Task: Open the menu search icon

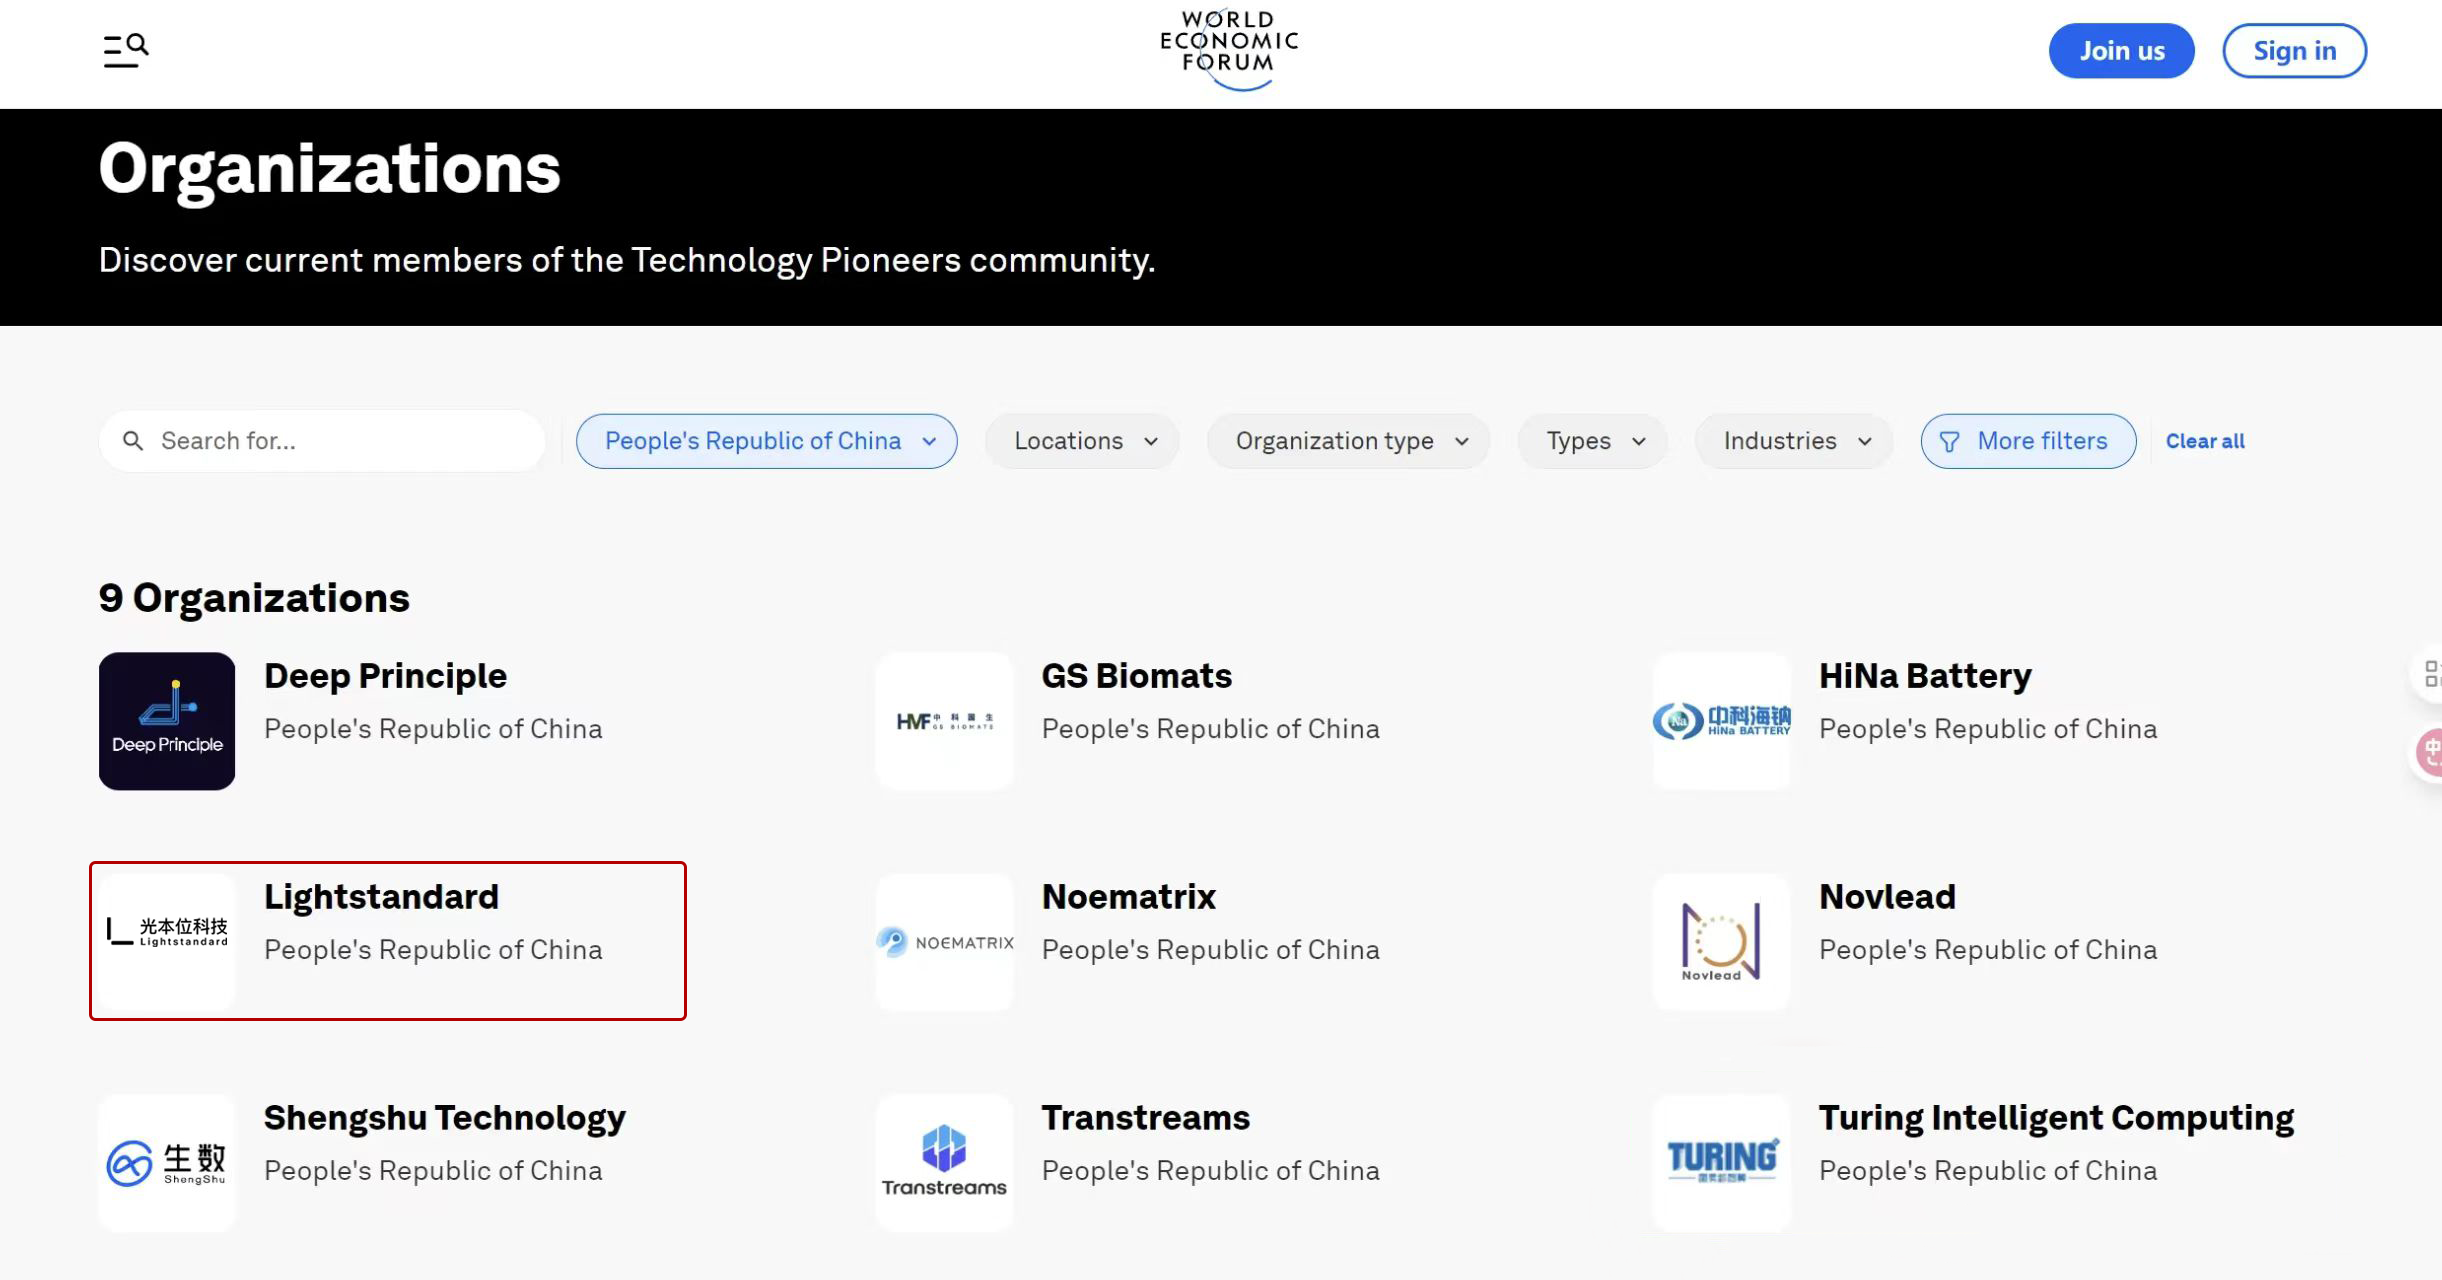Action: tap(126, 50)
